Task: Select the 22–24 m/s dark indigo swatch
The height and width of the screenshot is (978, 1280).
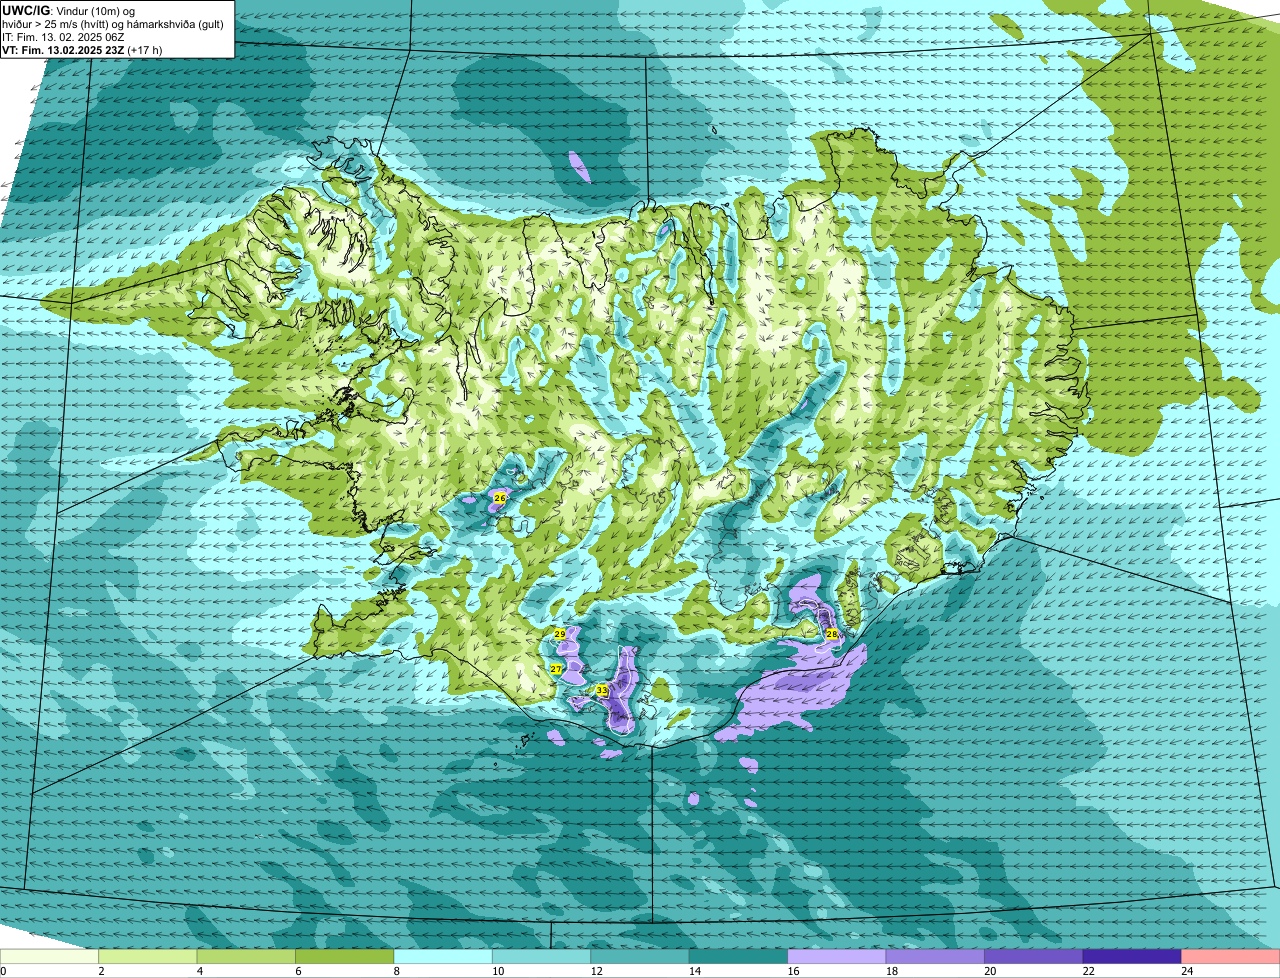Action: (1132, 957)
